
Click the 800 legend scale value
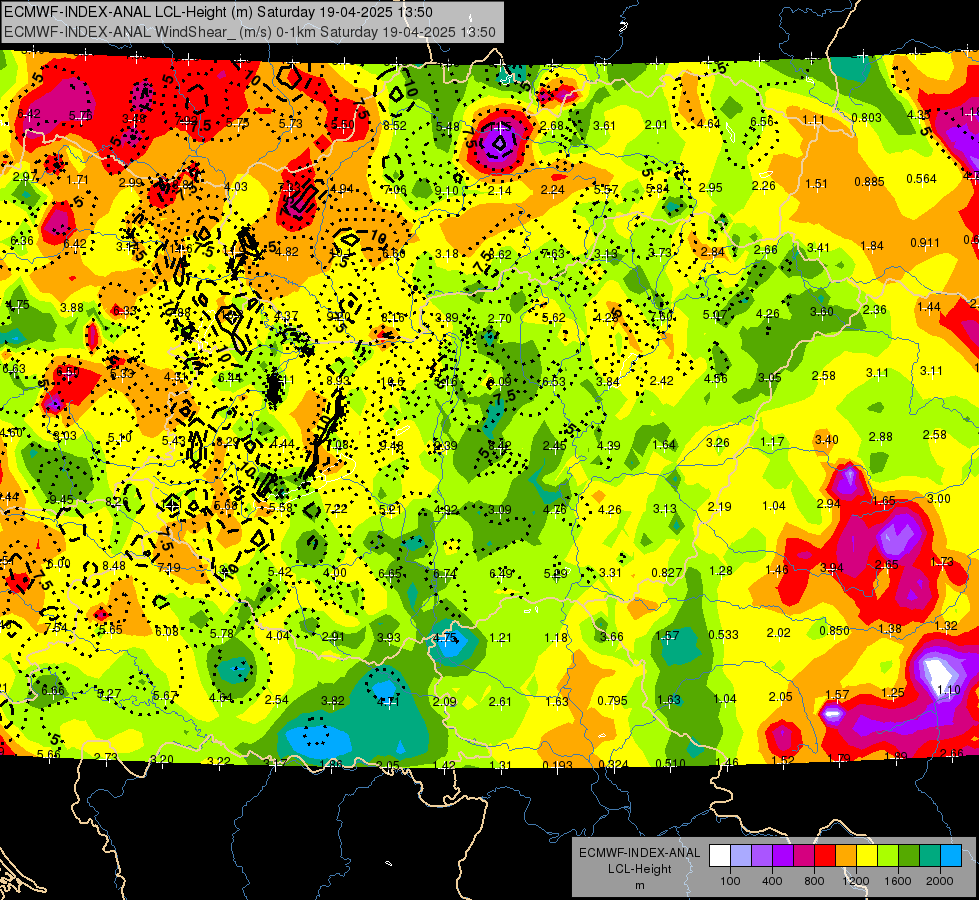tap(814, 881)
